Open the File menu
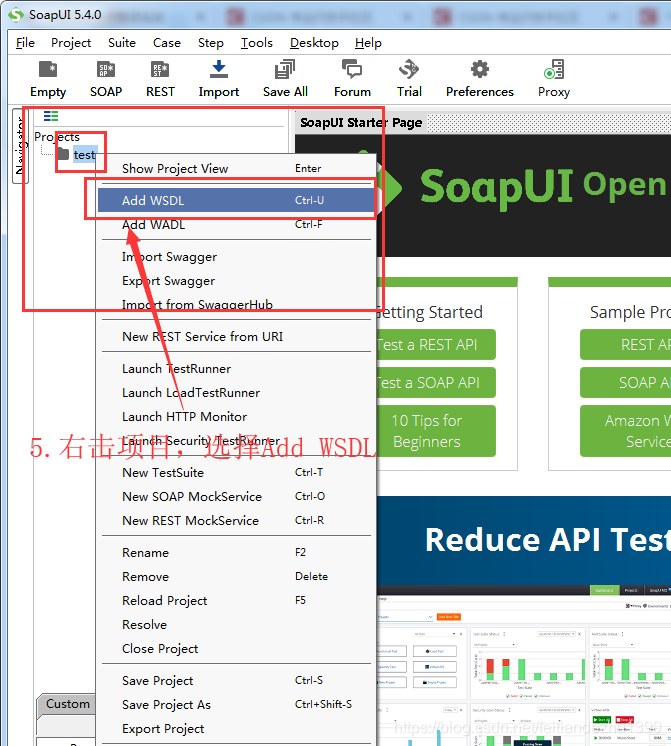The width and height of the screenshot is (671, 746). click(x=25, y=43)
